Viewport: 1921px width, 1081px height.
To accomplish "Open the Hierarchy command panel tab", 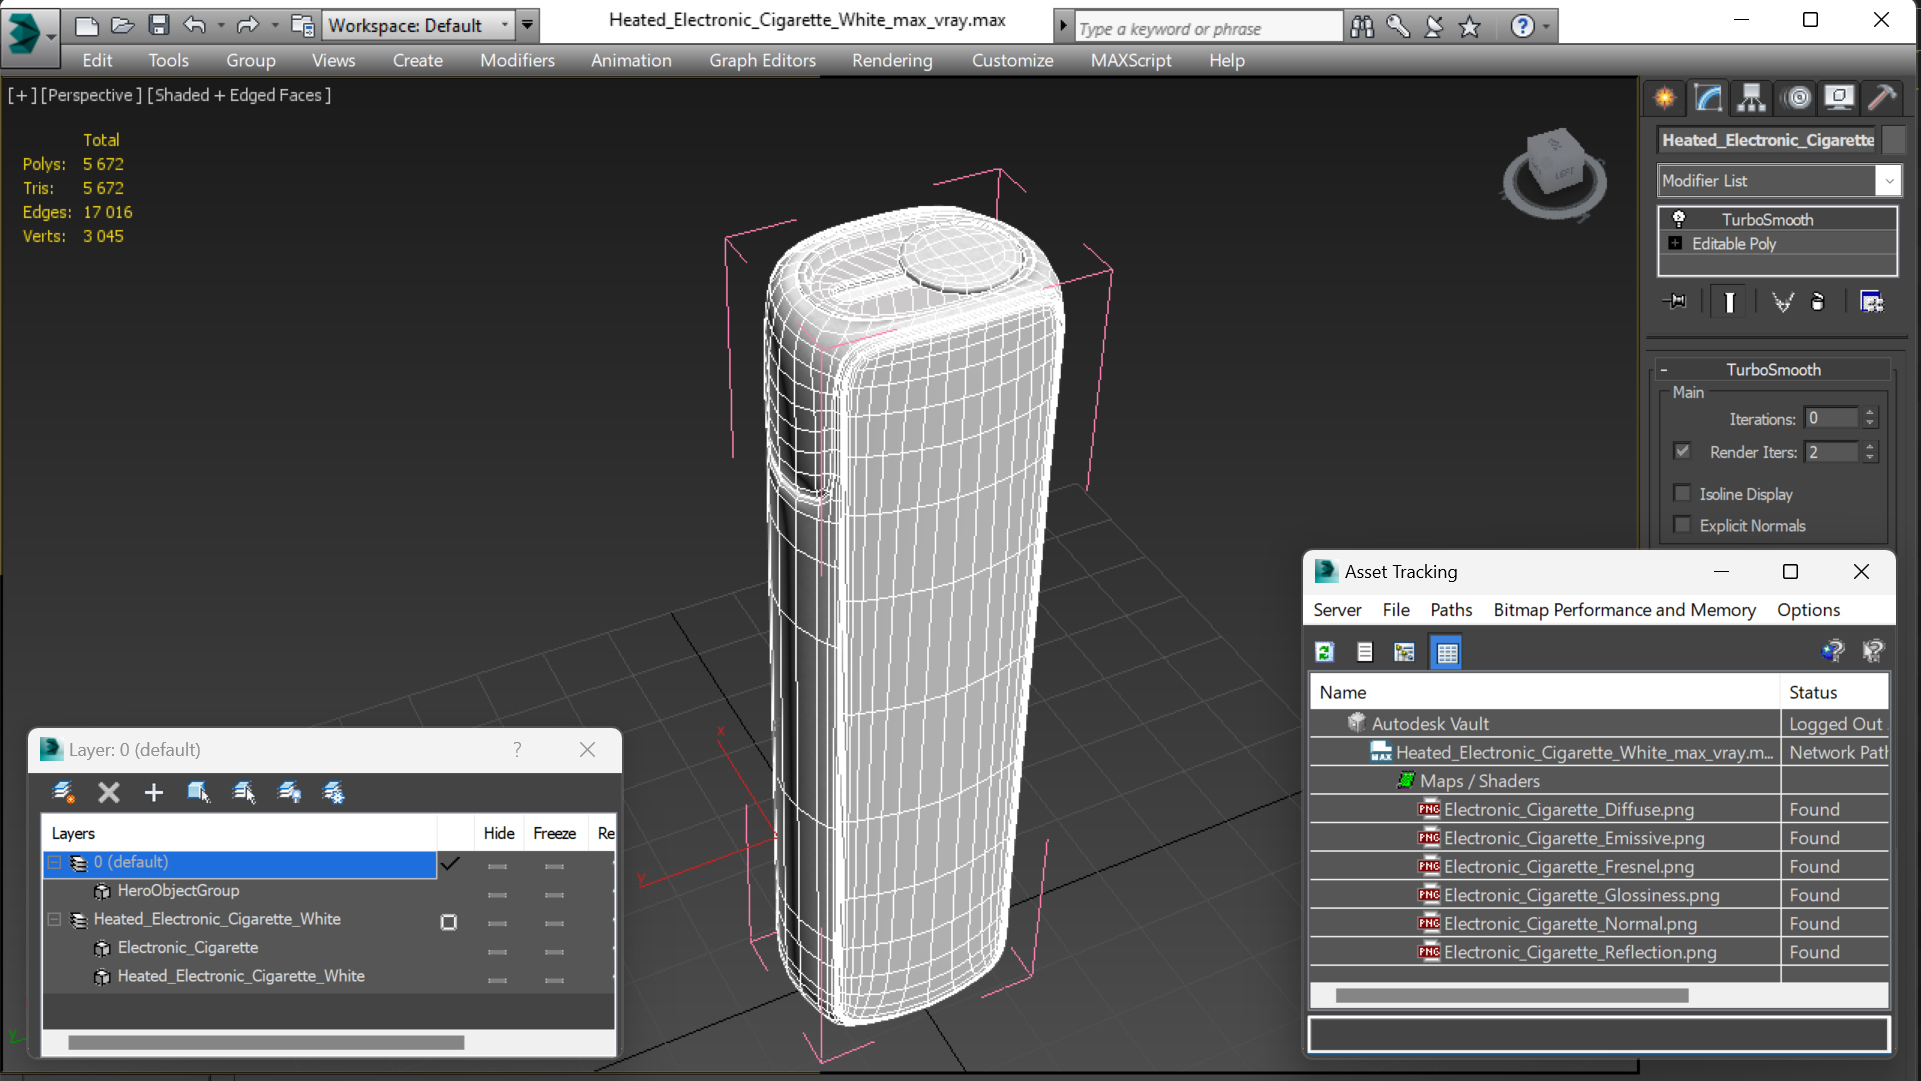I will [1752, 98].
